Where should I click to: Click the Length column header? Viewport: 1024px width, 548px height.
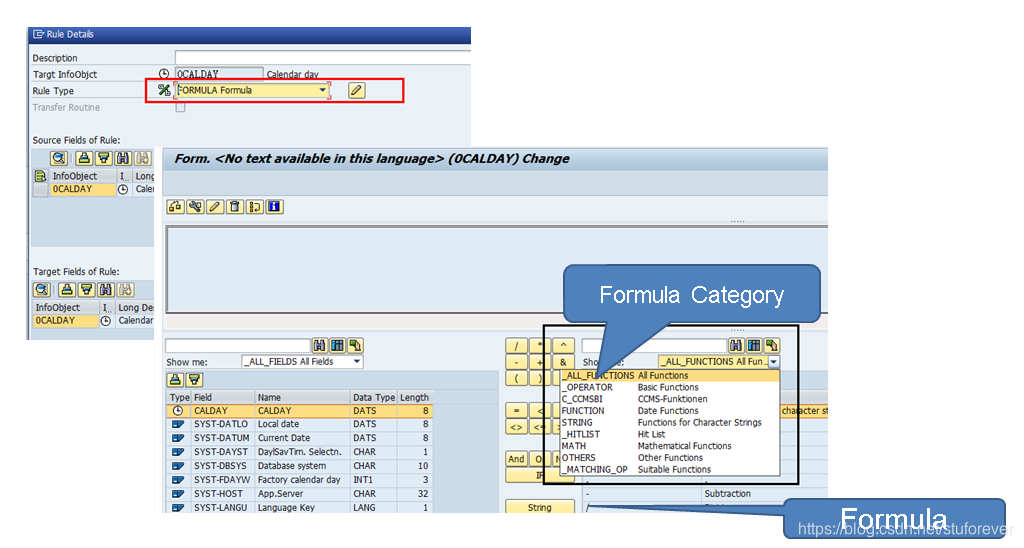(415, 397)
